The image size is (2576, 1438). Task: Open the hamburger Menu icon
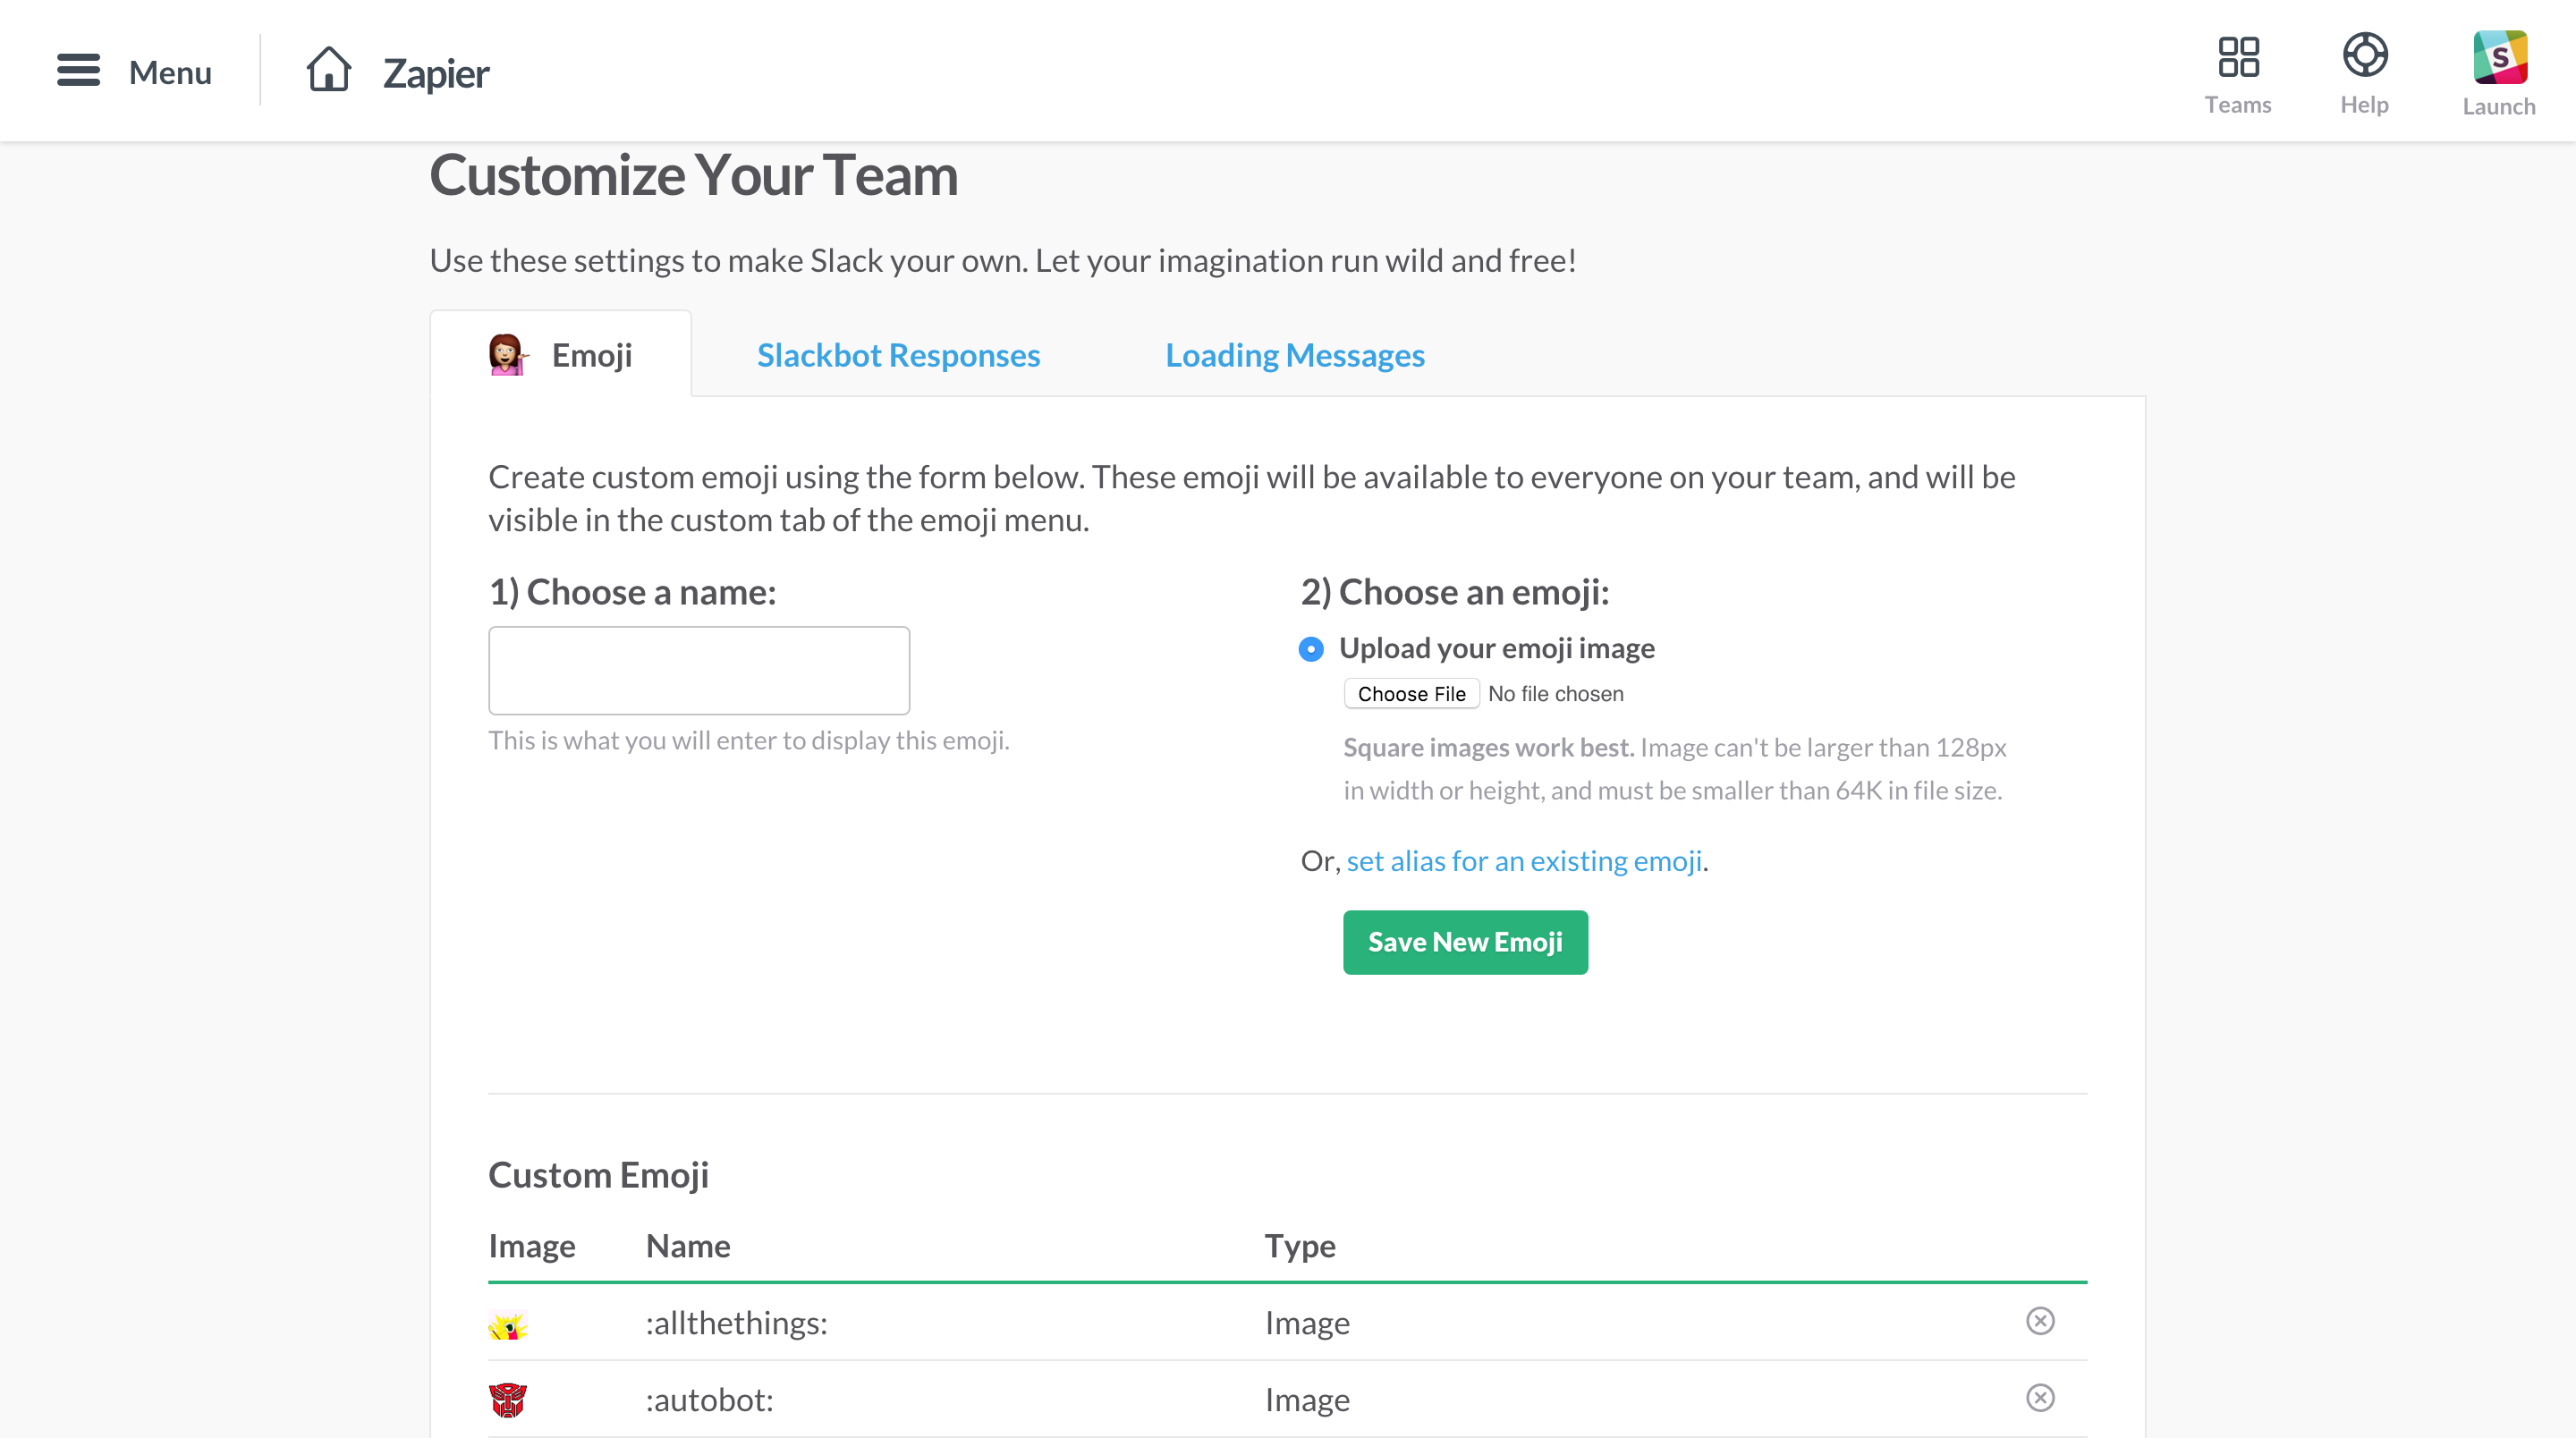pos(78,70)
